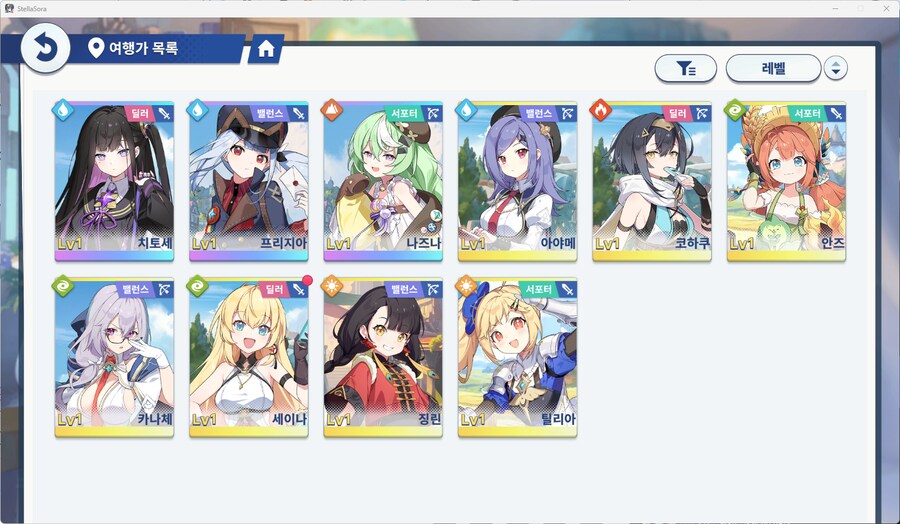Click bow weapon icon on 아야메 card
Viewport: 900px width, 524px height.
pyautogui.click(x=567, y=114)
